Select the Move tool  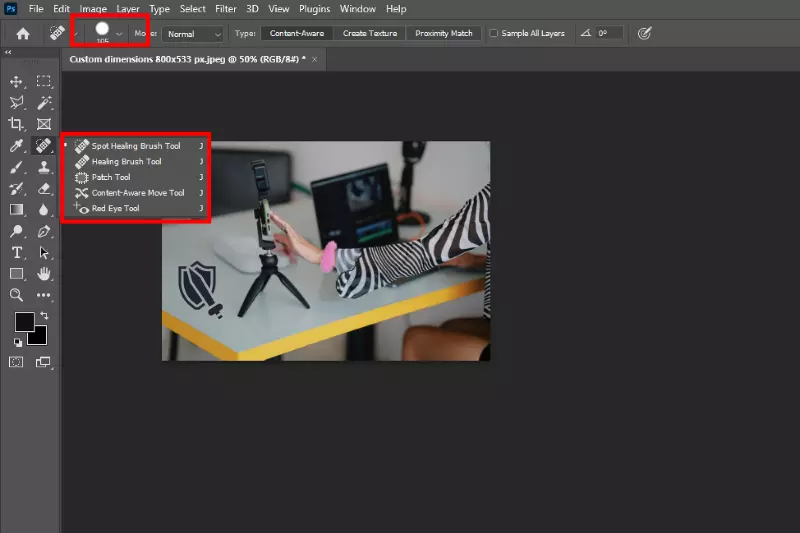point(16,82)
